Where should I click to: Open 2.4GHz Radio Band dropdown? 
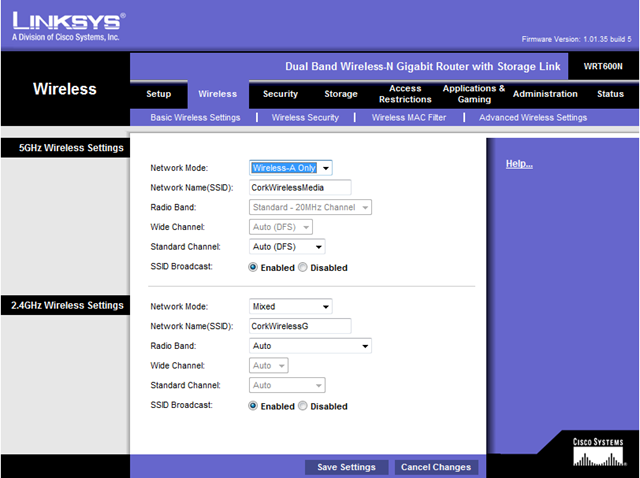(x=310, y=346)
